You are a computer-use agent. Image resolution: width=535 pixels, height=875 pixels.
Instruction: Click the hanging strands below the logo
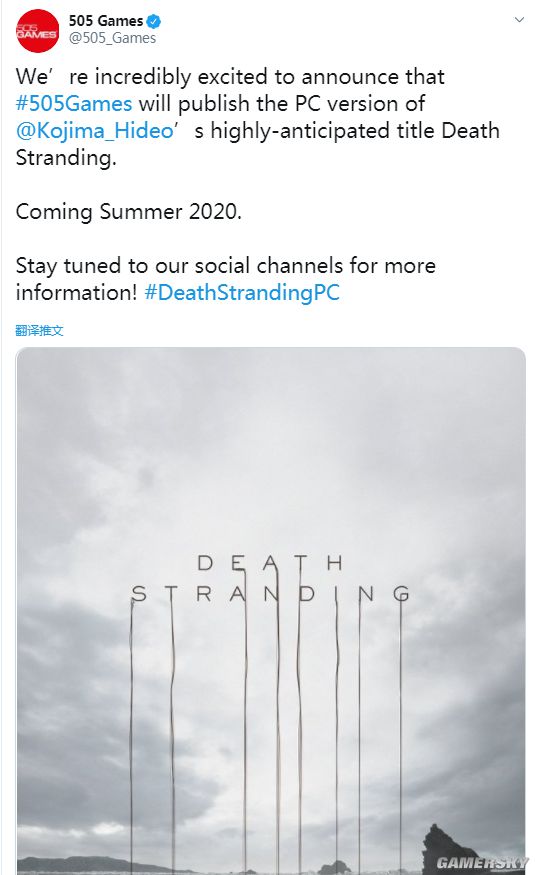coord(268,725)
